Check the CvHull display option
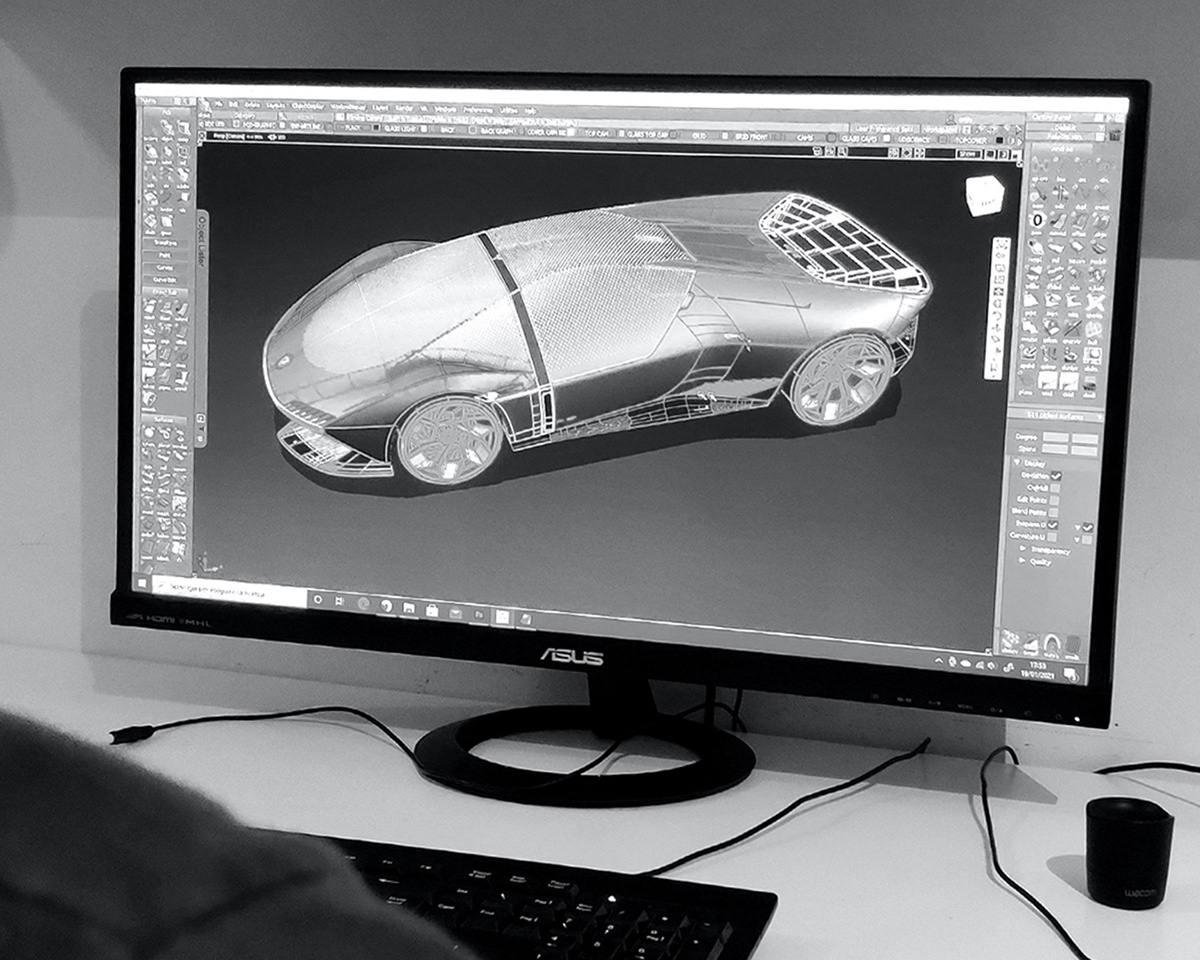1200x960 pixels. click(1055, 488)
